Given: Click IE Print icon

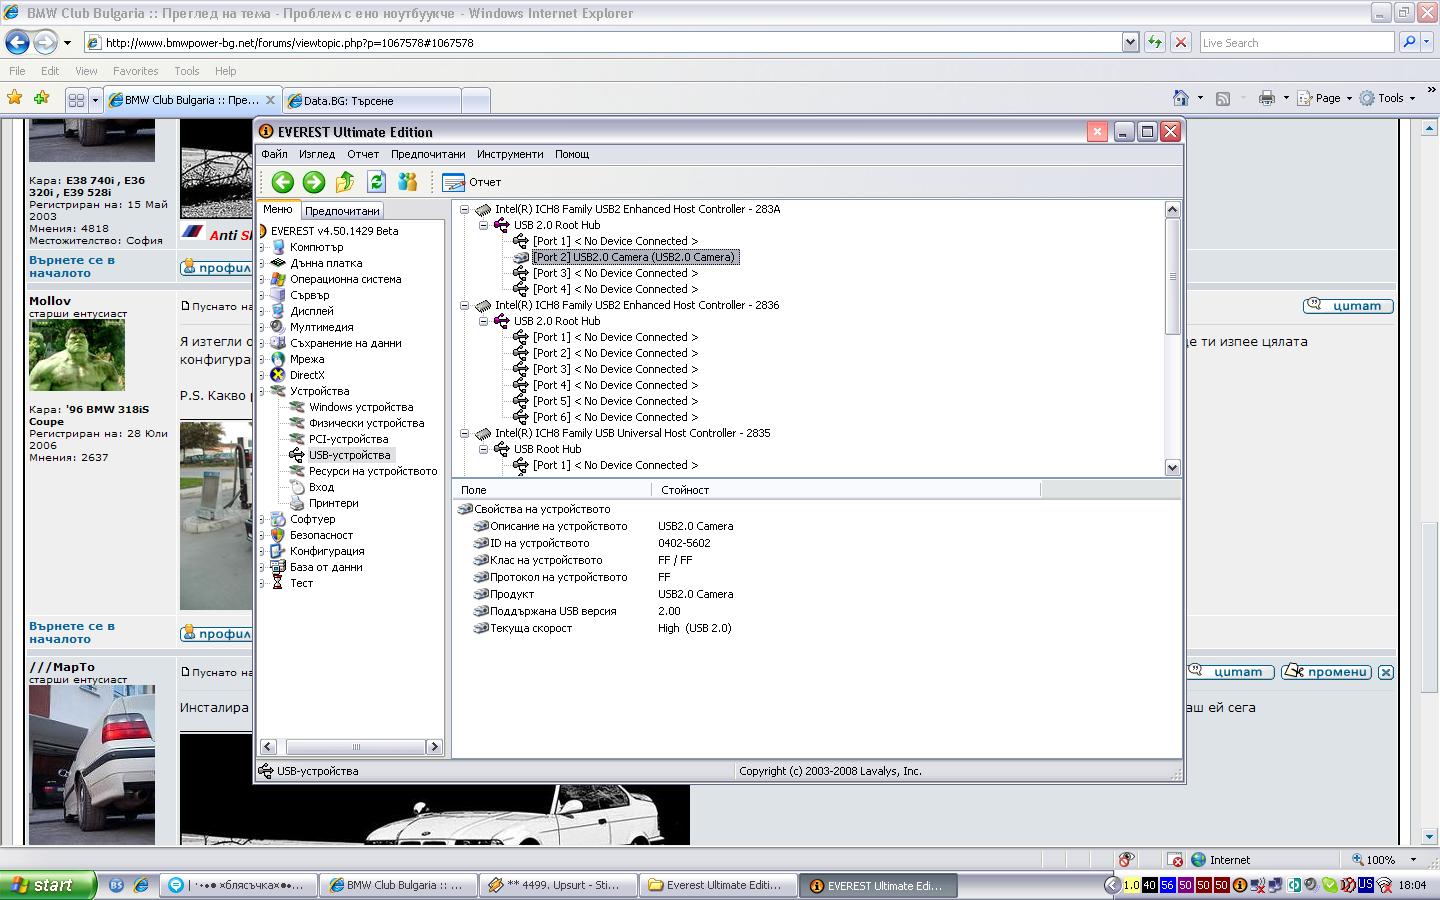Looking at the screenshot, I should click(1267, 98).
